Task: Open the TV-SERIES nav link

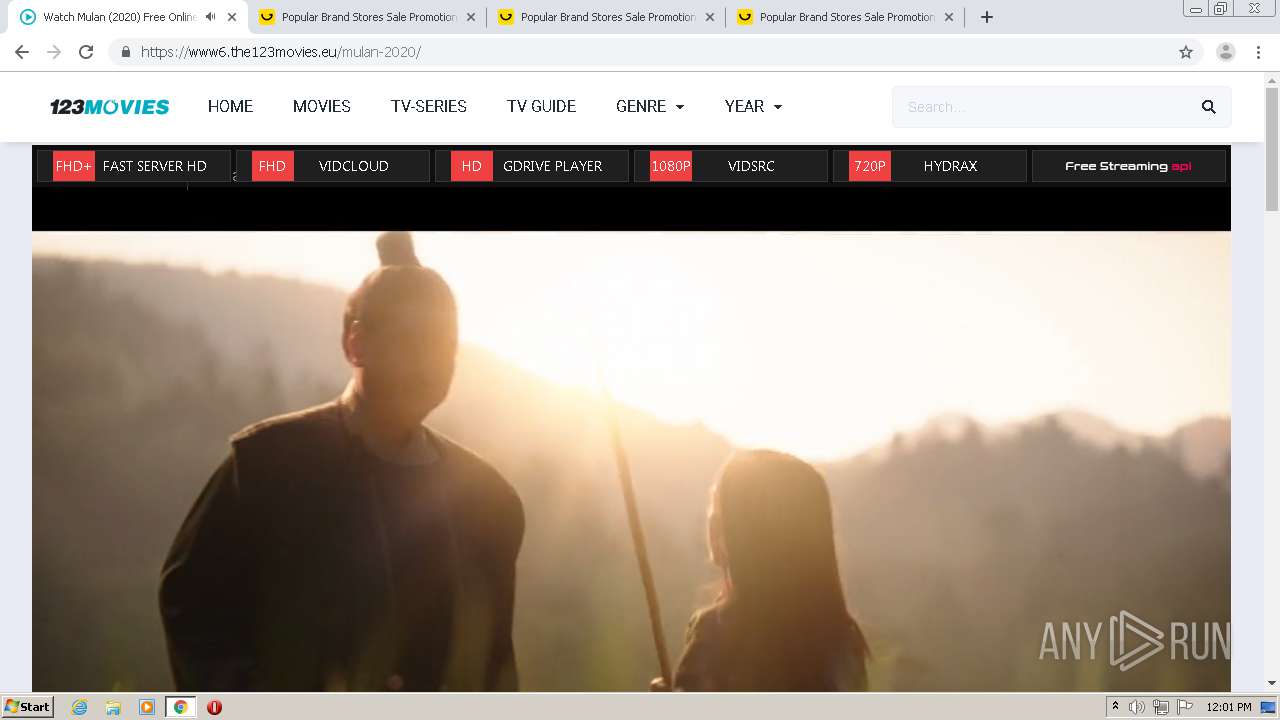Action: click(429, 106)
